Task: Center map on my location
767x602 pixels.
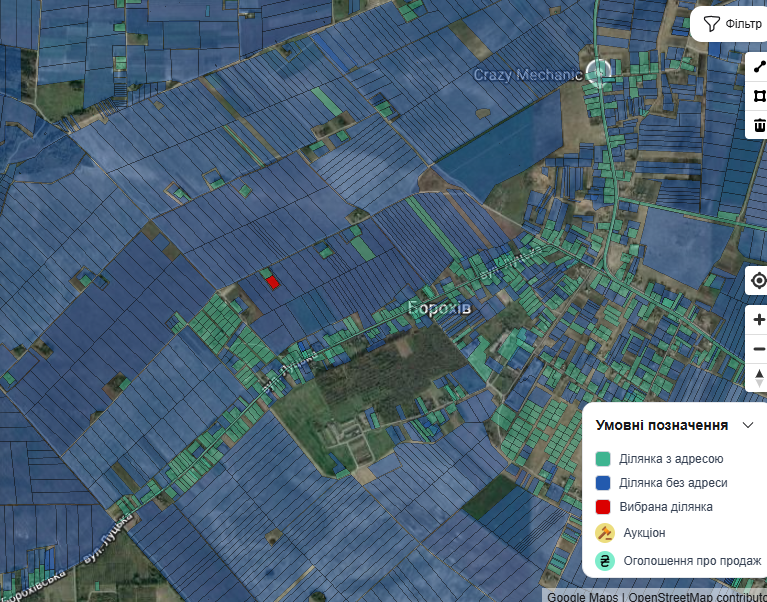Action: [x=758, y=281]
